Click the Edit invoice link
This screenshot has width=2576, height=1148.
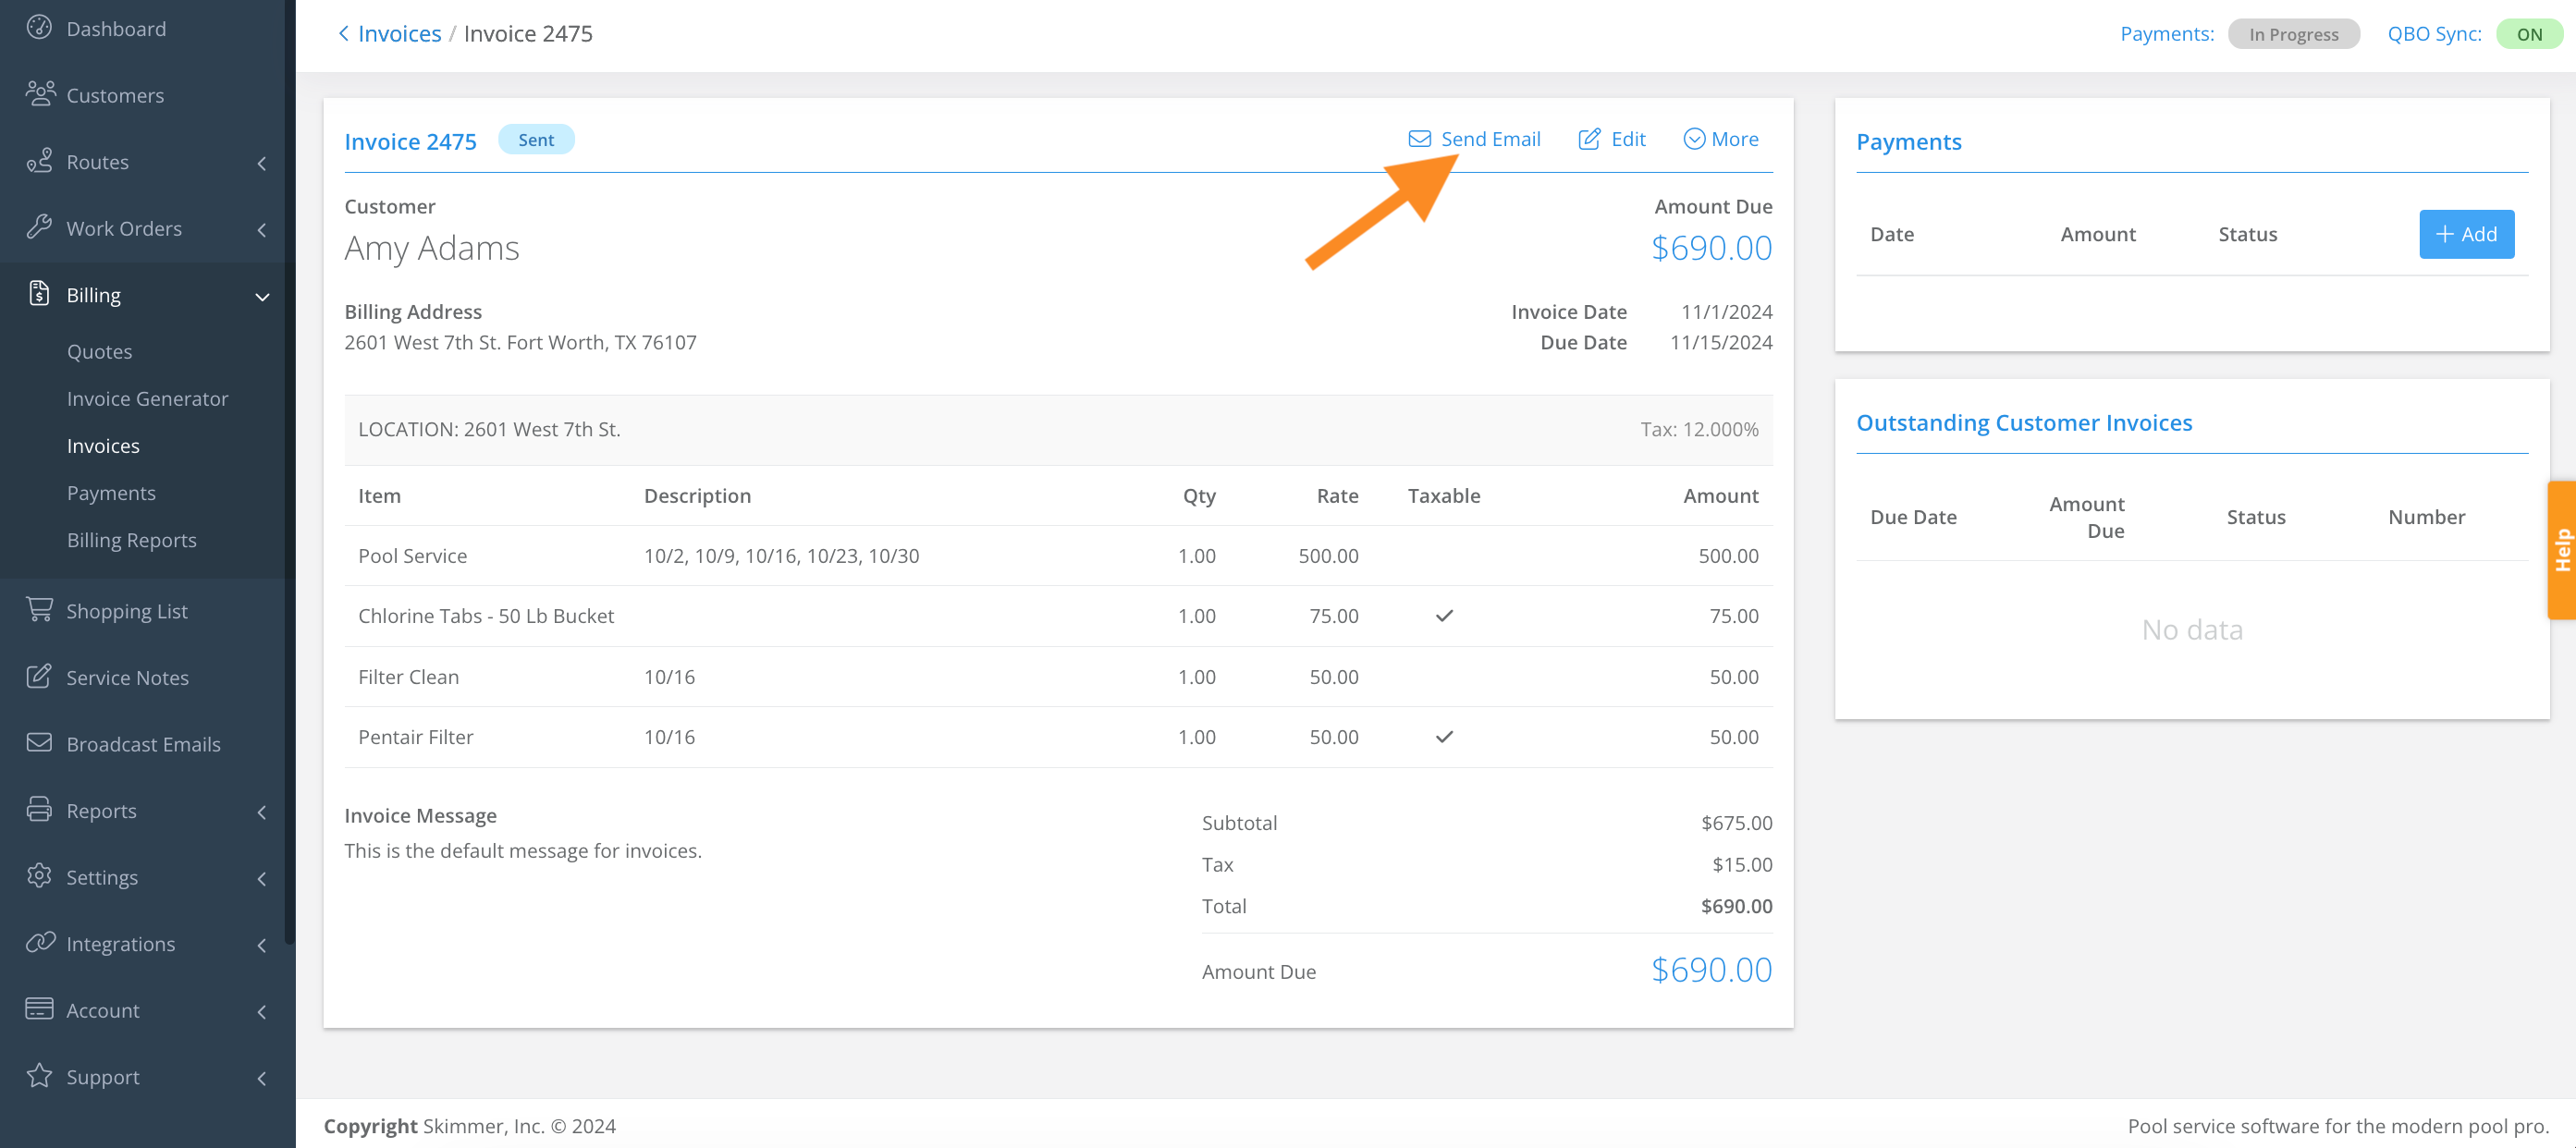(1611, 139)
